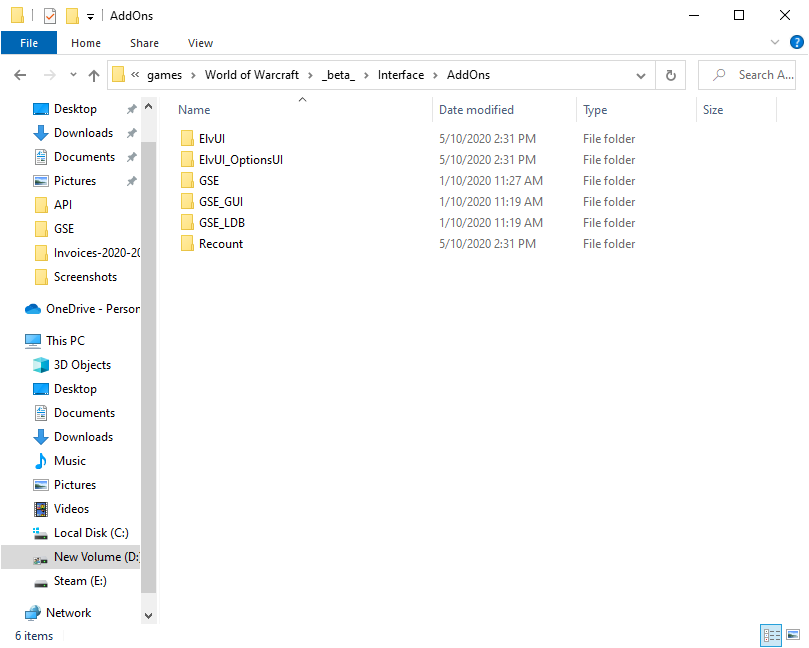The width and height of the screenshot is (809, 648).
Task: Click the Back navigation arrow
Action: (20, 75)
